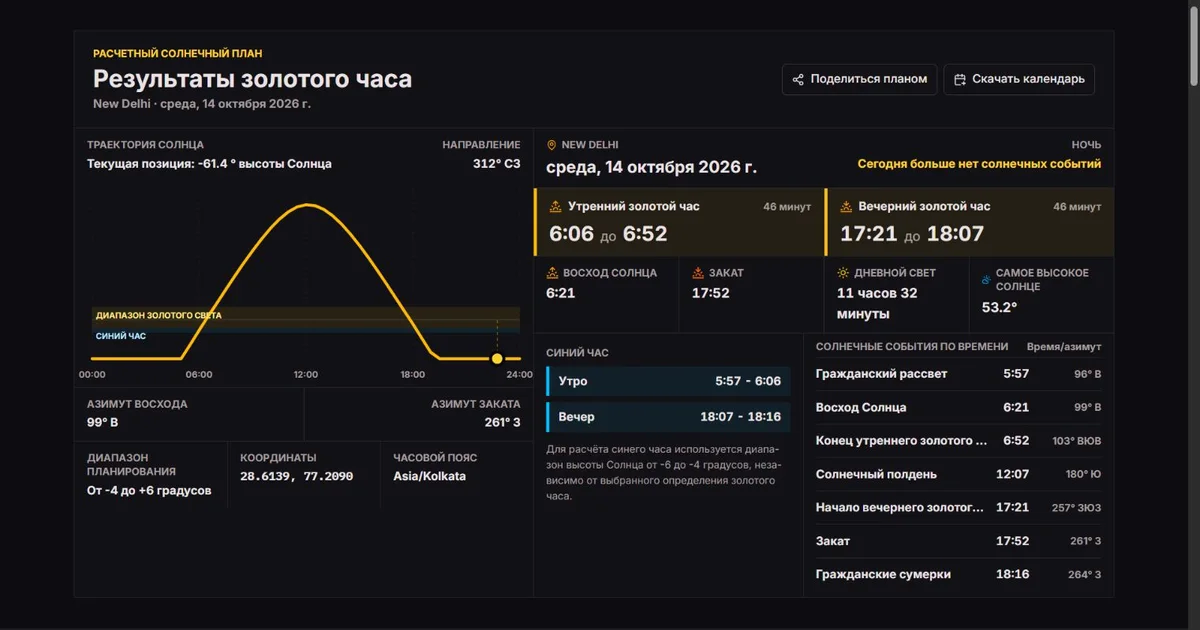The height and width of the screenshot is (630, 1200).
Task: Click the icon next to ВОСХОД СОЛНЦА
Action: click(x=552, y=272)
